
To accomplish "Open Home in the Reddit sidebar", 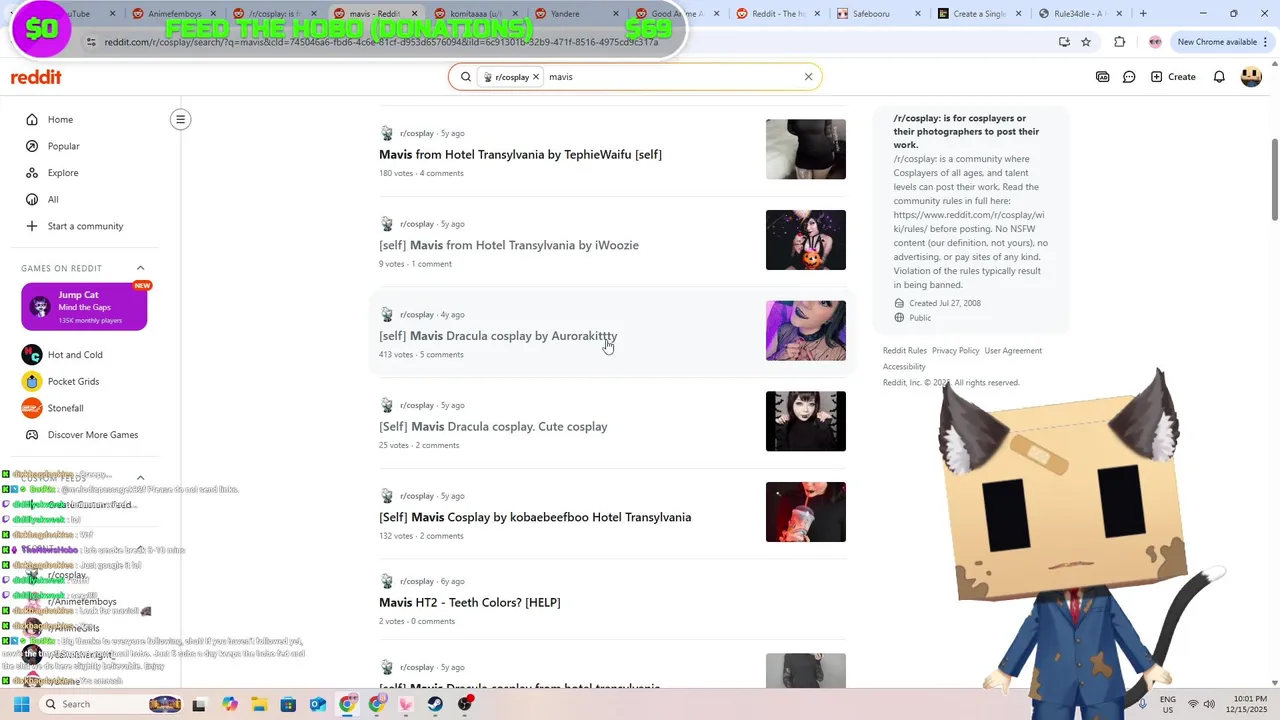I will point(60,119).
